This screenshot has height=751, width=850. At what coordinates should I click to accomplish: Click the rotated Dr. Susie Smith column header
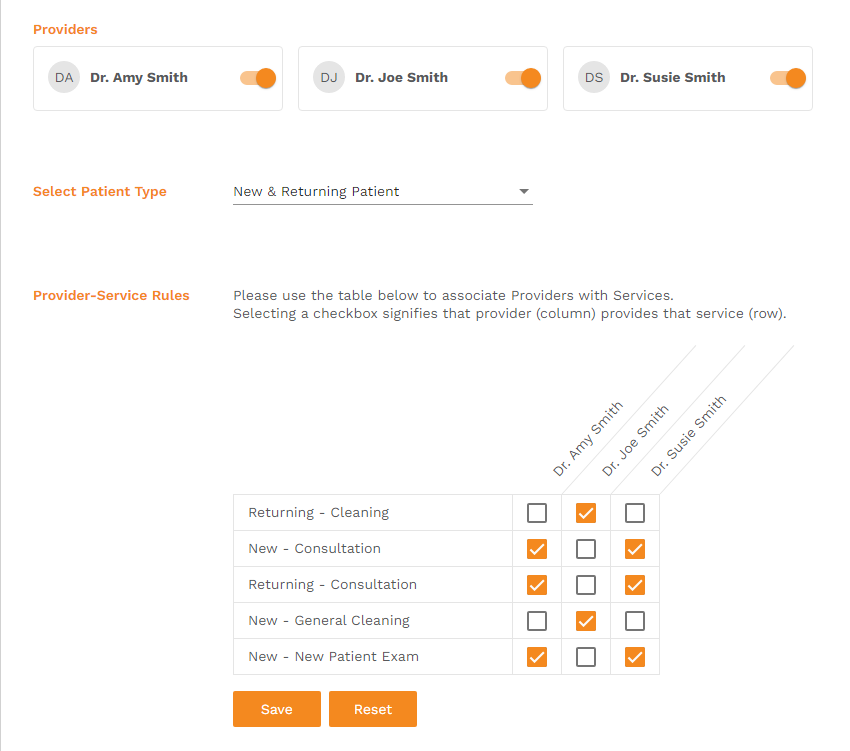click(688, 436)
